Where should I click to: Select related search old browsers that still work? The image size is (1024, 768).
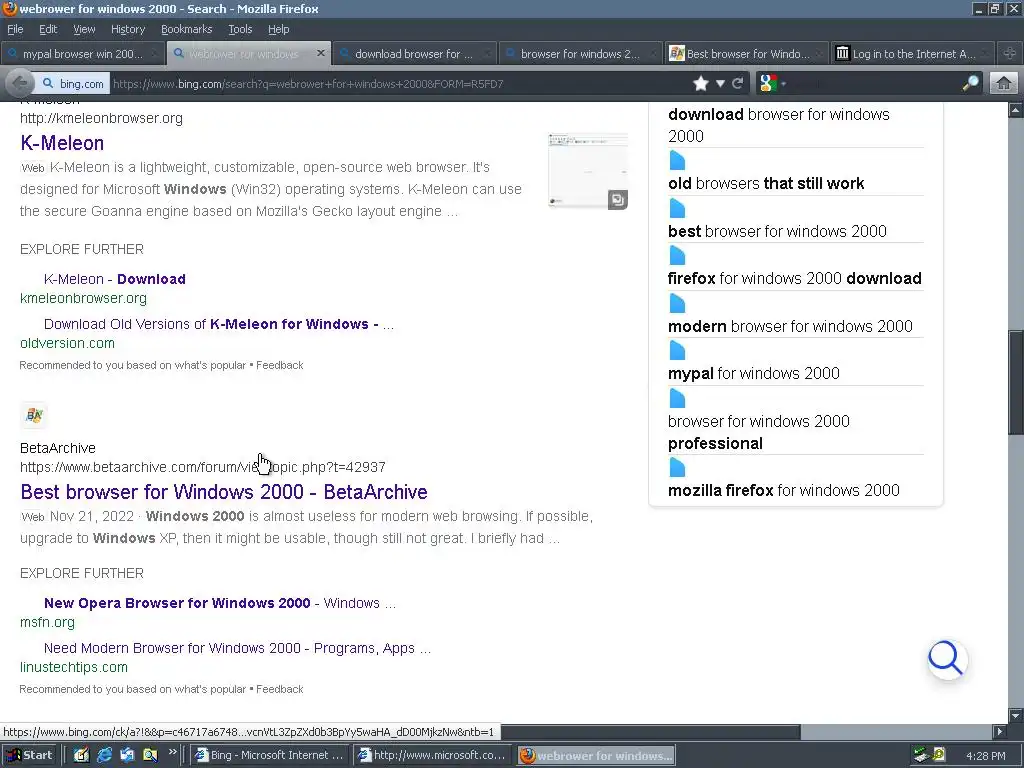tap(766, 184)
